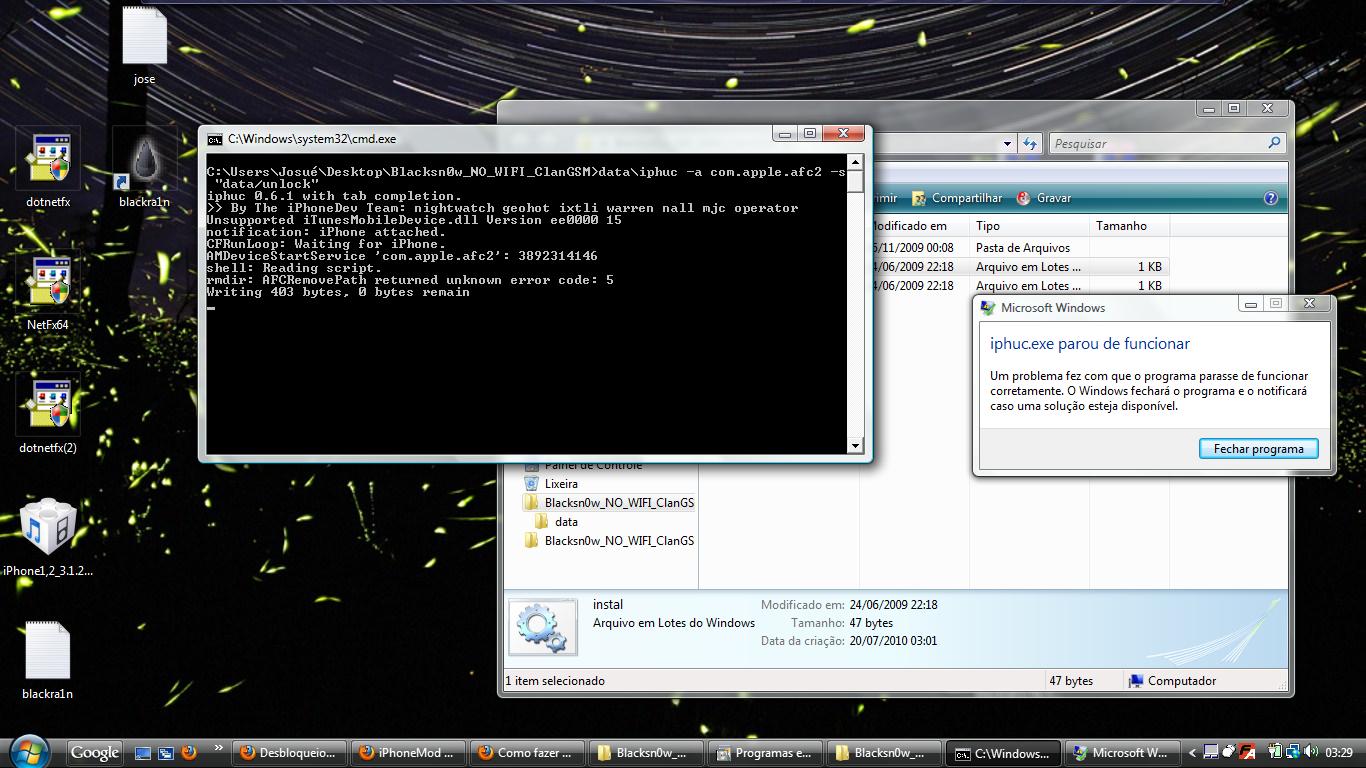Open the jose file on the desktop
The height and width of the screenshot is (768, 1366).
144,47
